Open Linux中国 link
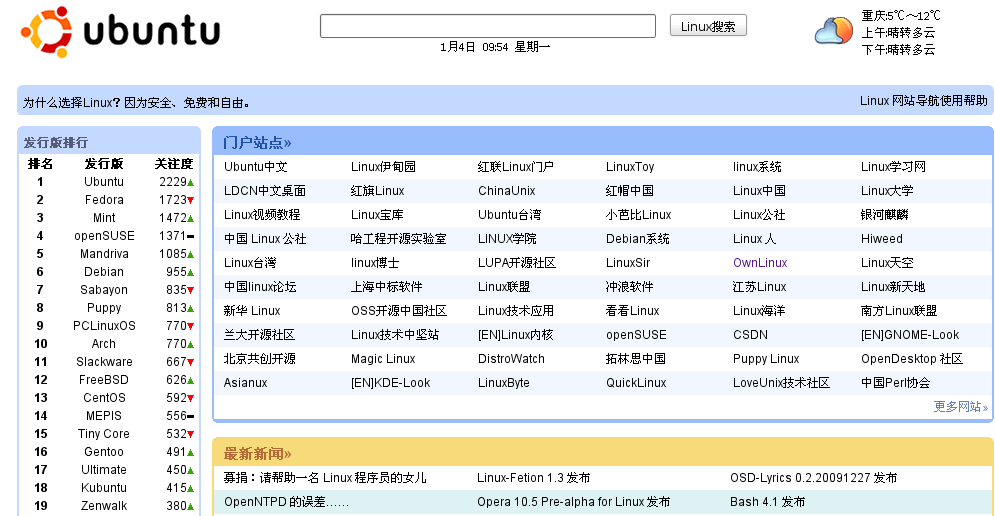 (x=759, y=191)
